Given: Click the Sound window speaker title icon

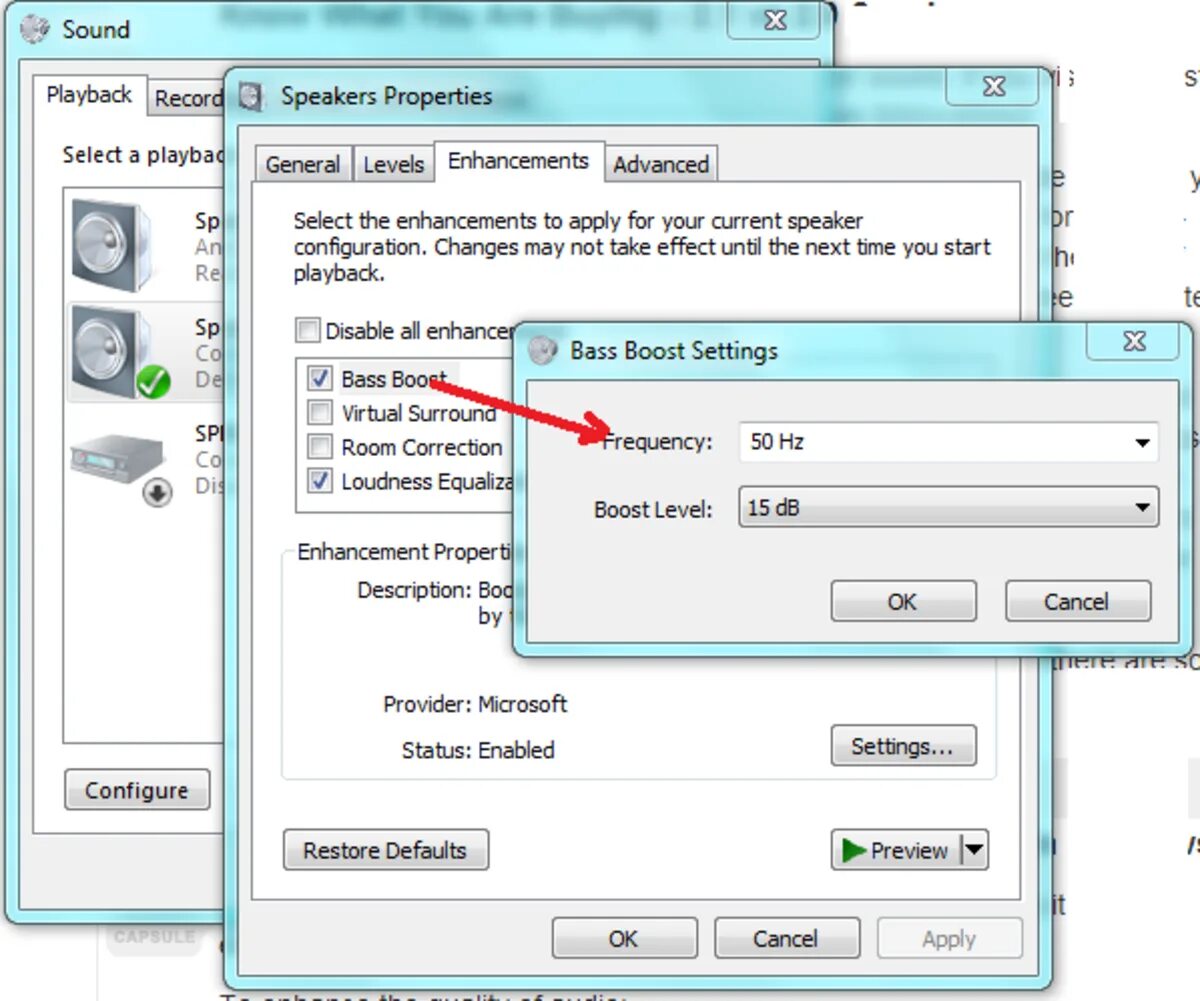Looking at the screenshot, I should [35, 29].
